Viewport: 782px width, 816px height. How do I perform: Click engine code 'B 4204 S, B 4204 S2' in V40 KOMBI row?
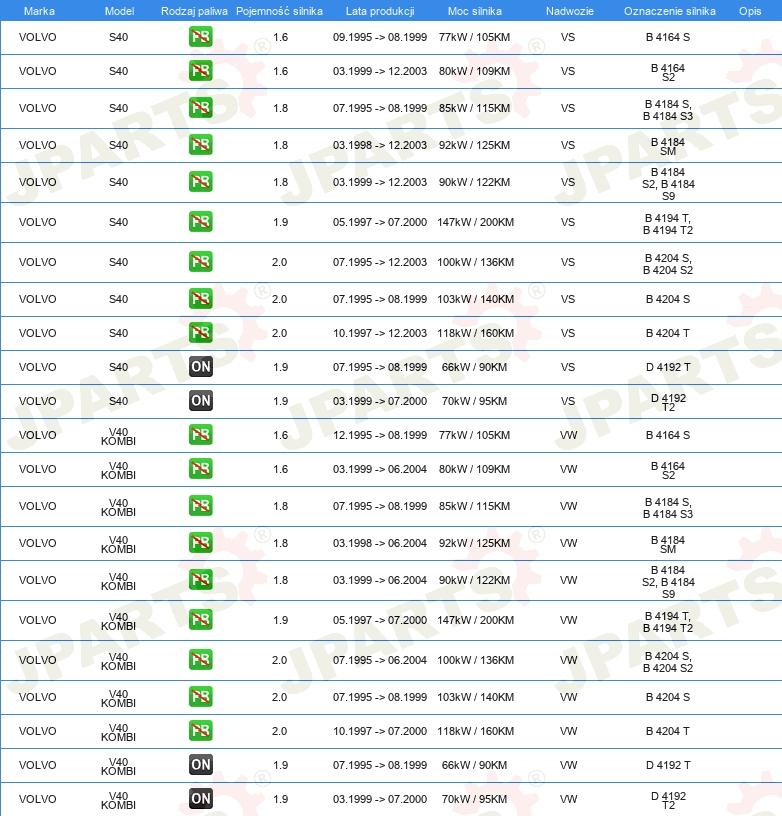[x=668, y=662]
